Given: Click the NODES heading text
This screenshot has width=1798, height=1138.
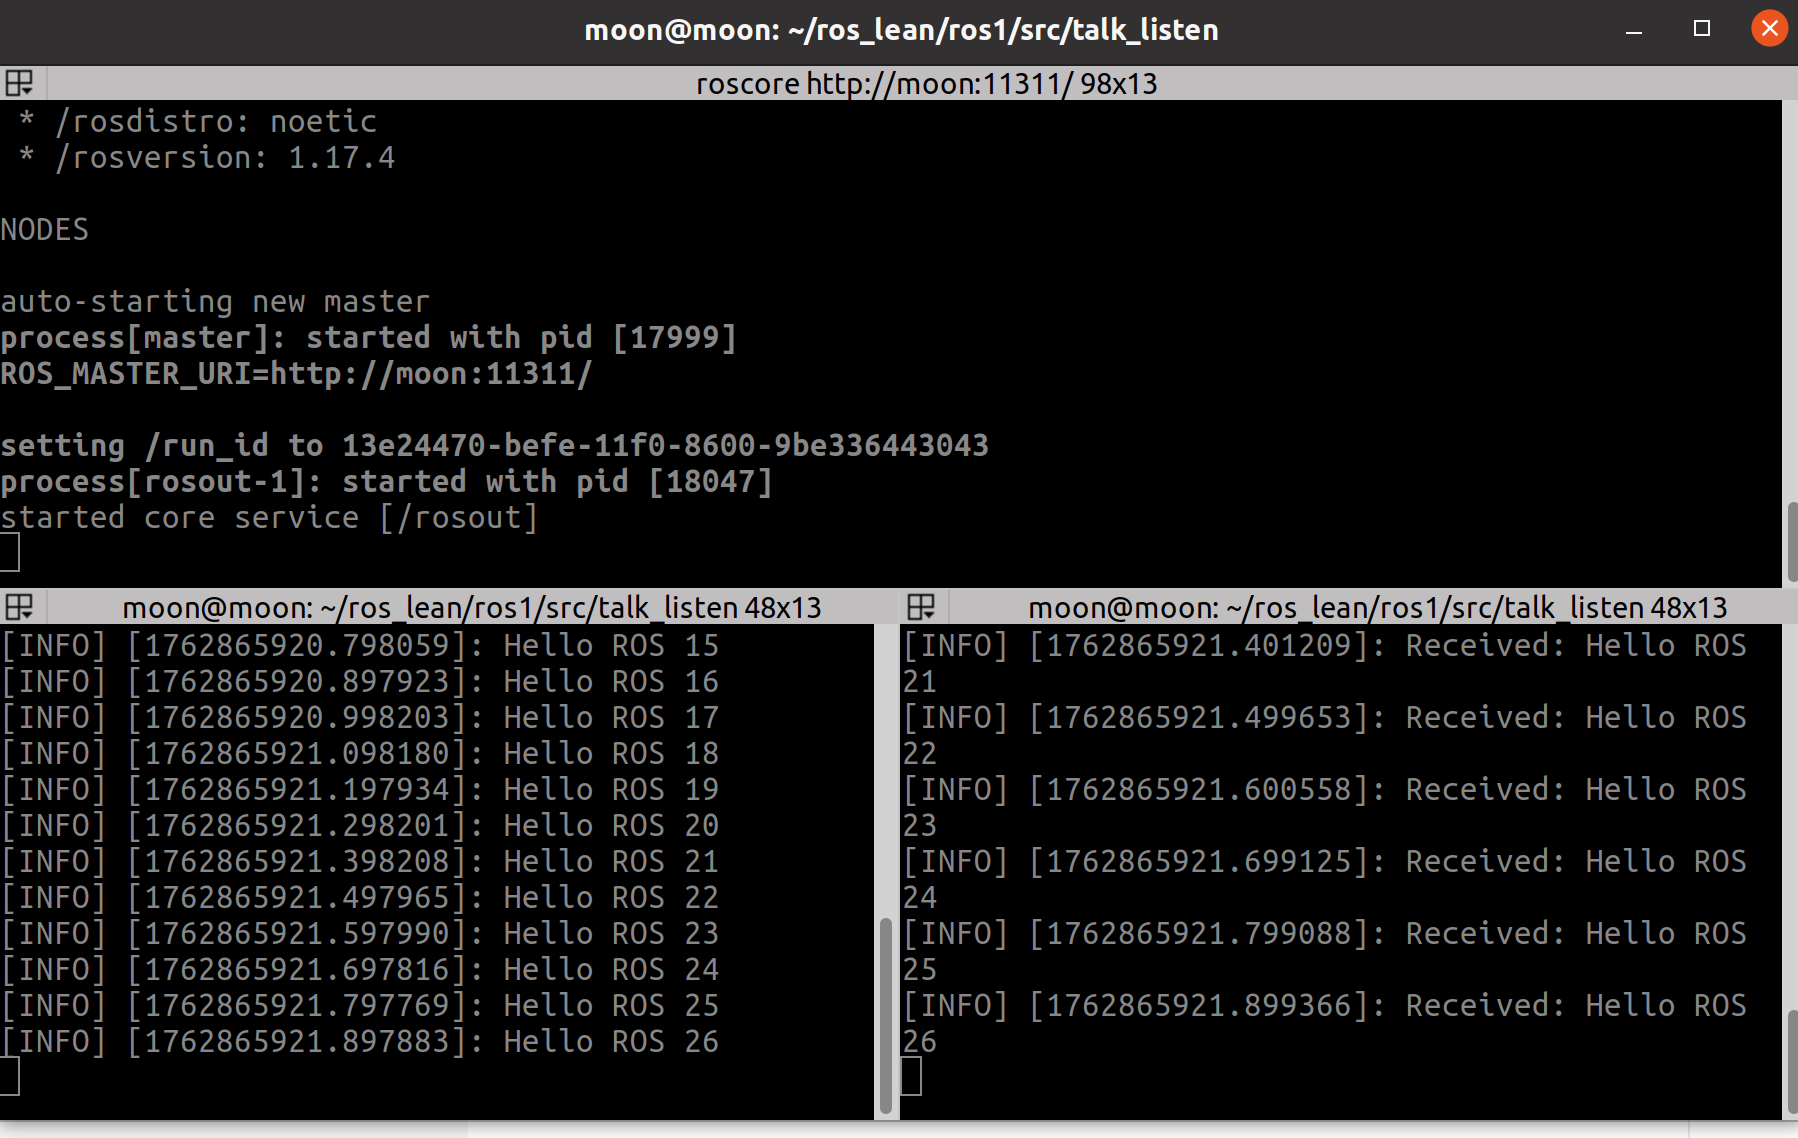Looking at the screenshot, I should pyautogui.click(x=45, y=229).
